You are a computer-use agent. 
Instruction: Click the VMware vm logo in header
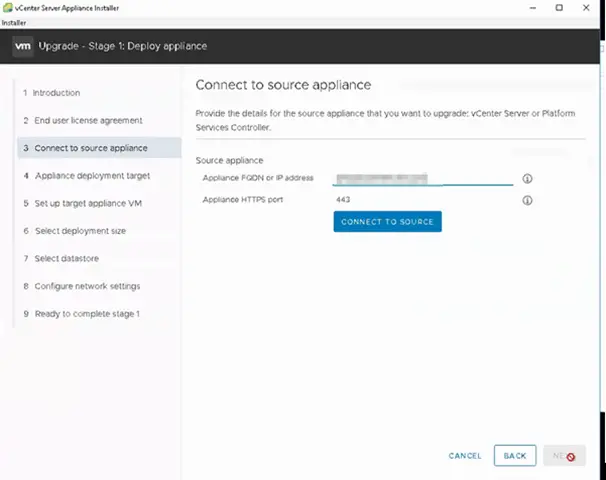click(22, 46)
